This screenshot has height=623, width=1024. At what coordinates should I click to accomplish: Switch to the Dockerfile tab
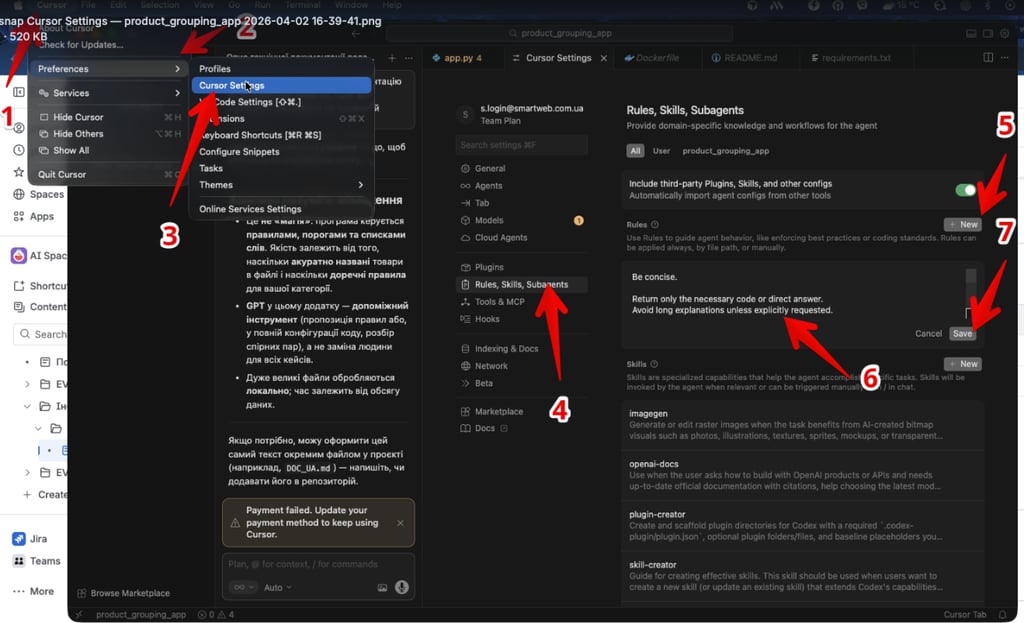point(657,58)
